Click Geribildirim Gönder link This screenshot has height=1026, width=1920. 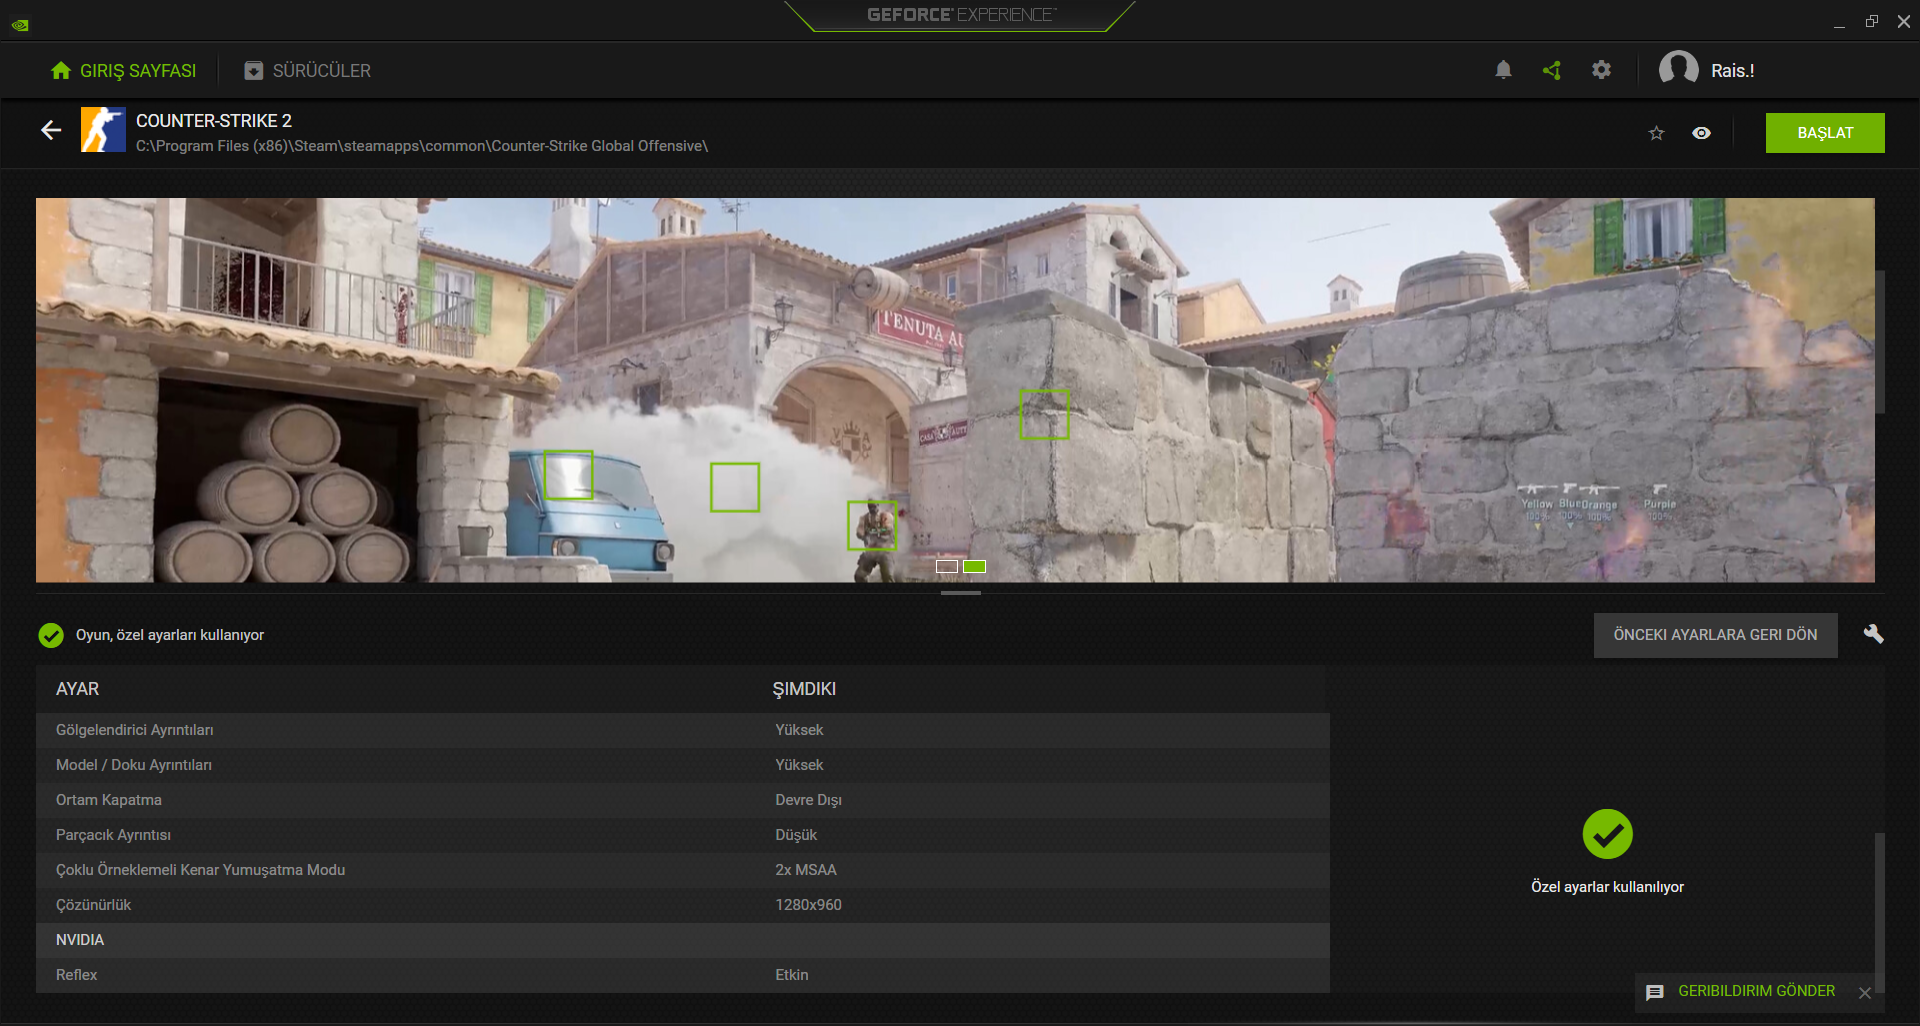tap(1756, 991)
